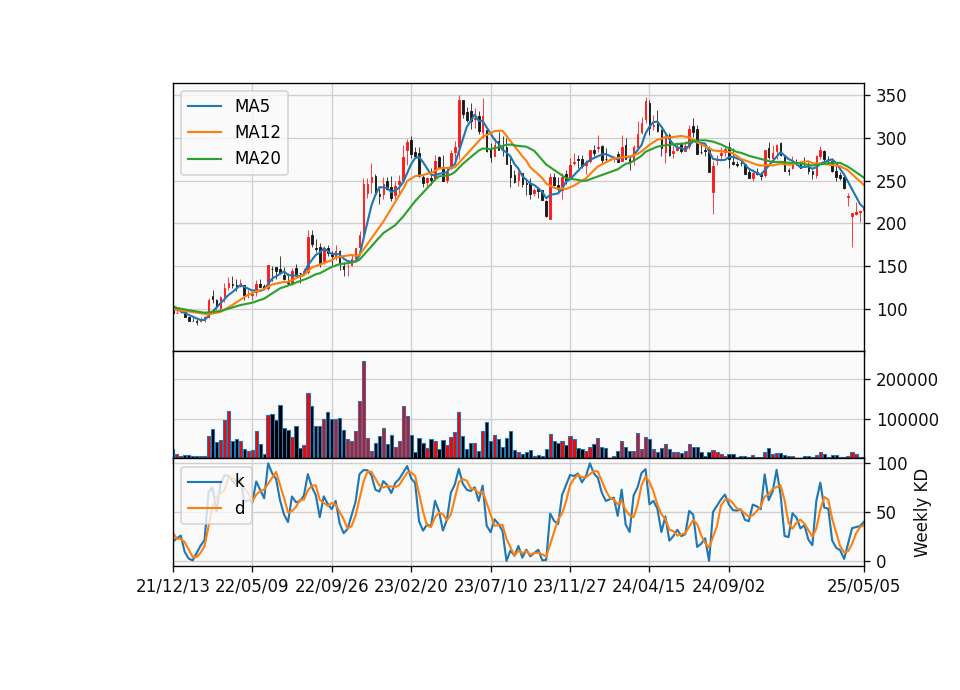The width and height of the screenshot is (960, 690).
Task: Click the 100000 volume axis tick label
Action: 907,420
